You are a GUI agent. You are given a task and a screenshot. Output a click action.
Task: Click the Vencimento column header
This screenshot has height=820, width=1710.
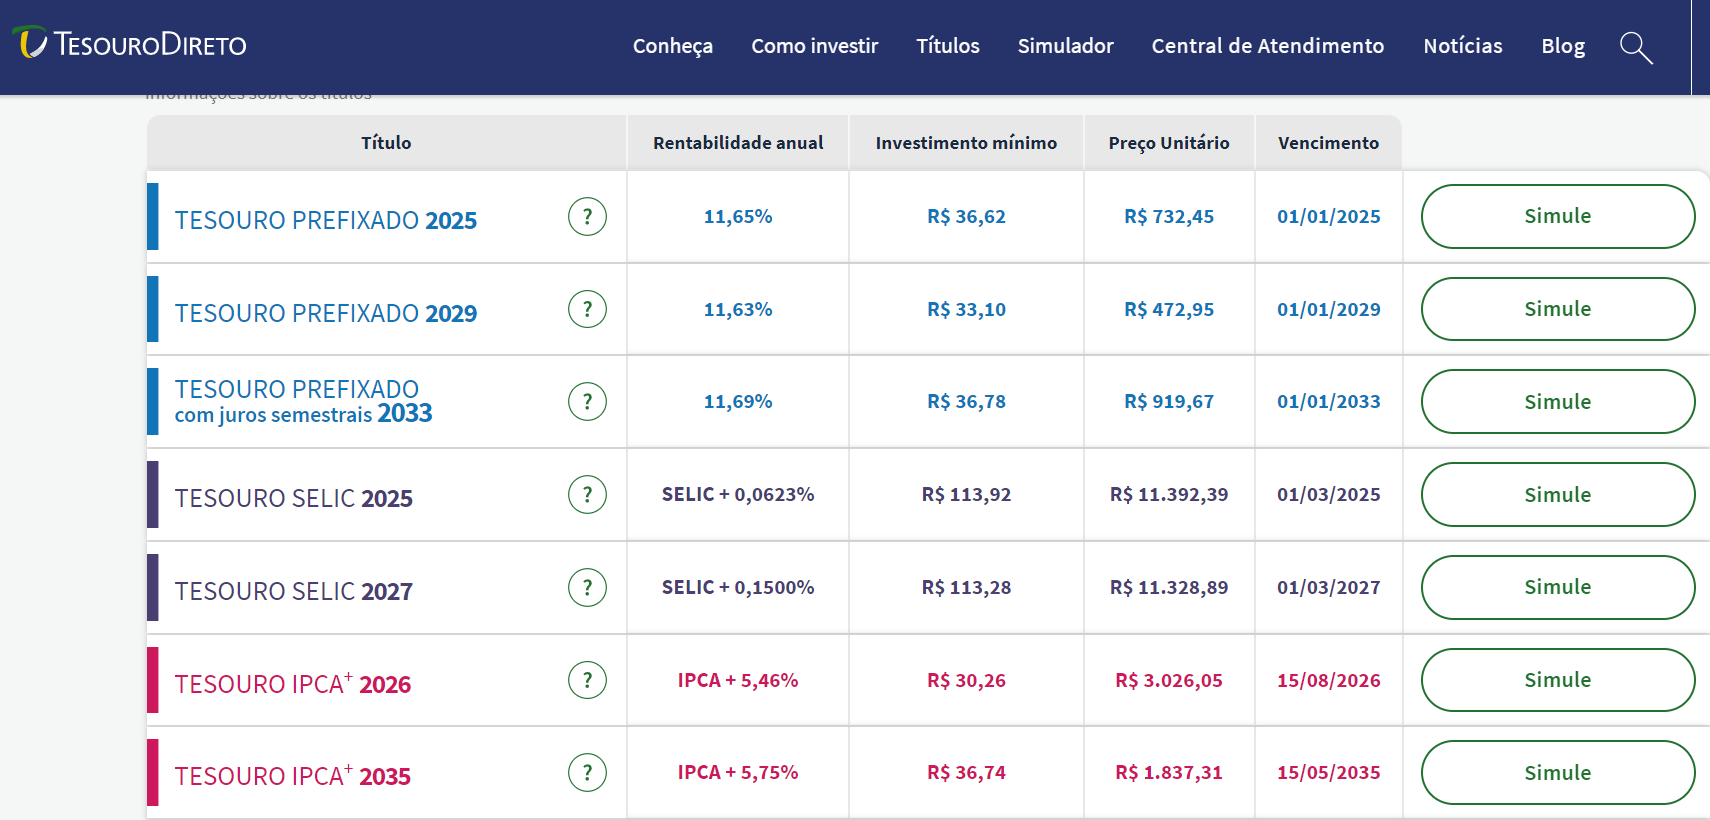point(1328,143)
